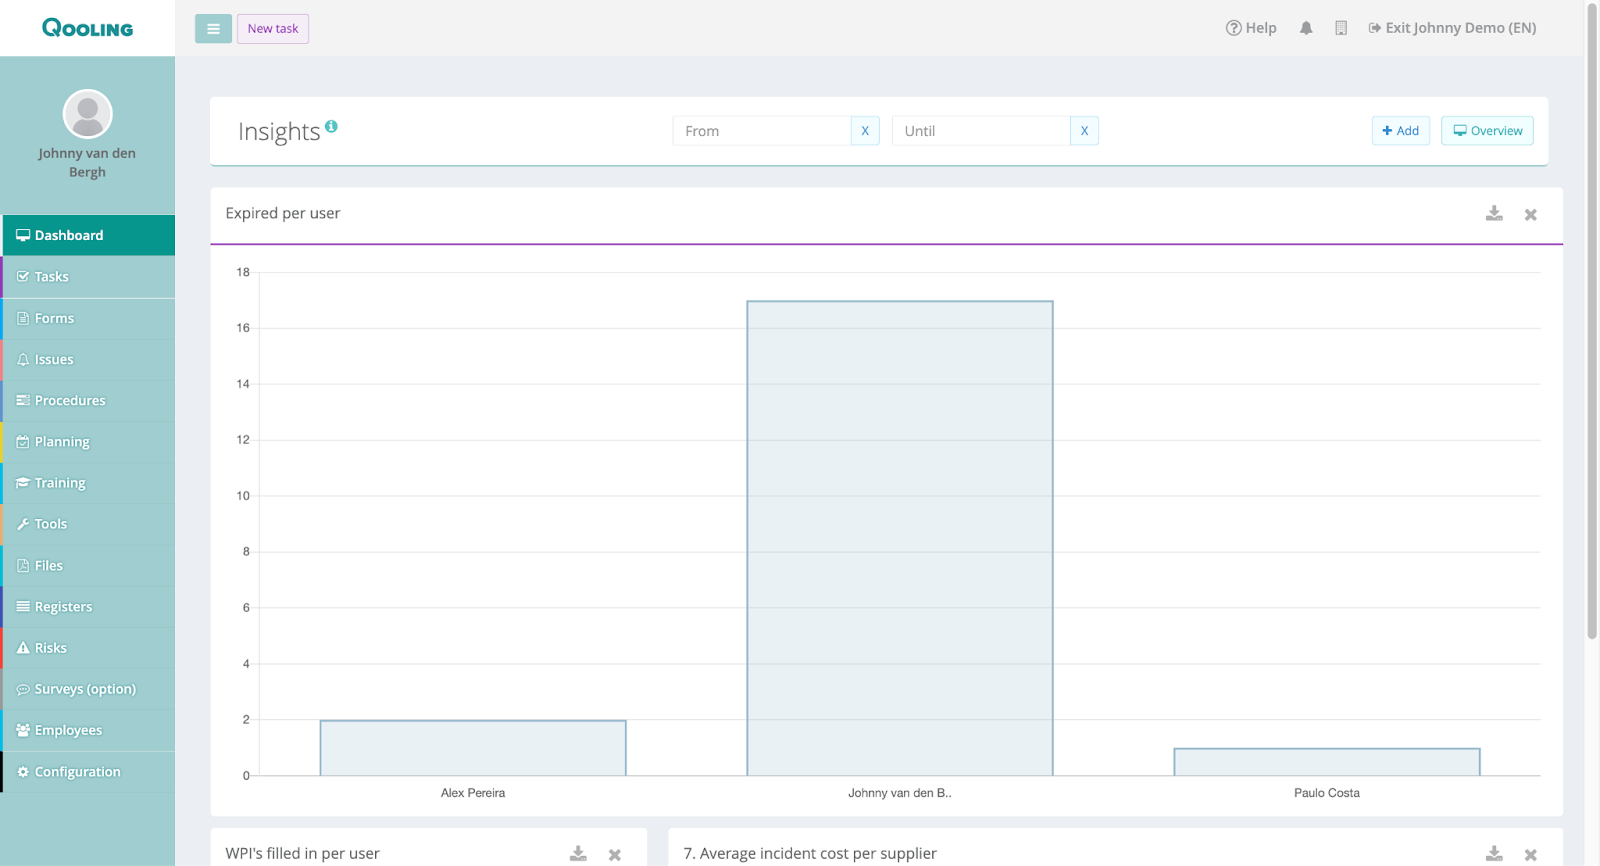1600x866 pixels.
Task: Download Average incident cost per supplier chart
Action: [1494, 854]
